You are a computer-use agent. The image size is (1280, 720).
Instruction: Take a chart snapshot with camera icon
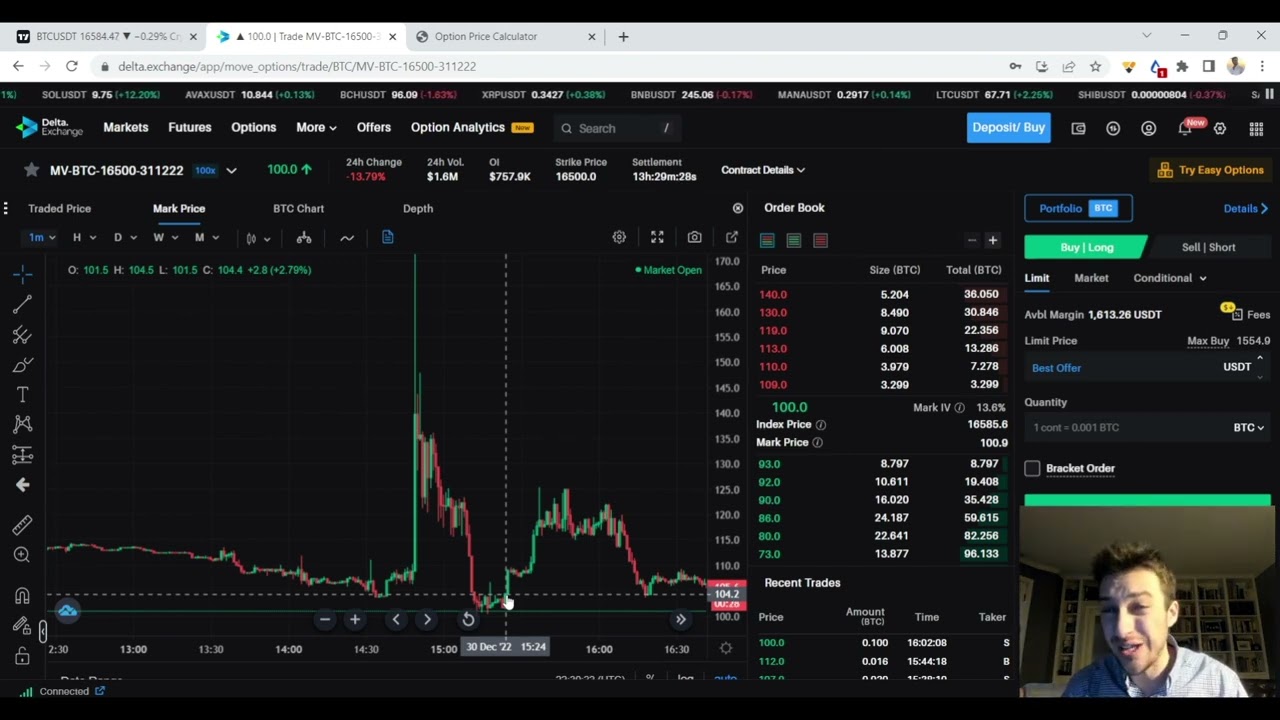click(694, 237)
